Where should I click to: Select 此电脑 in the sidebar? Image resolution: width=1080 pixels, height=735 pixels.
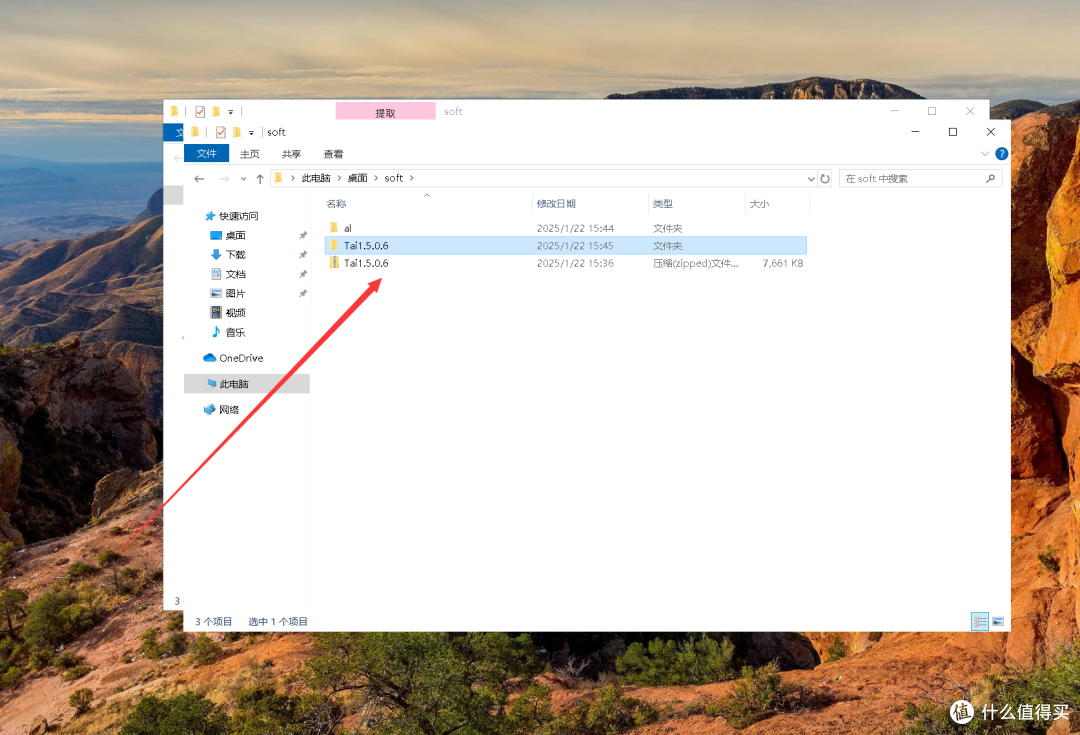pyautogui.click(x=247, y=384)
